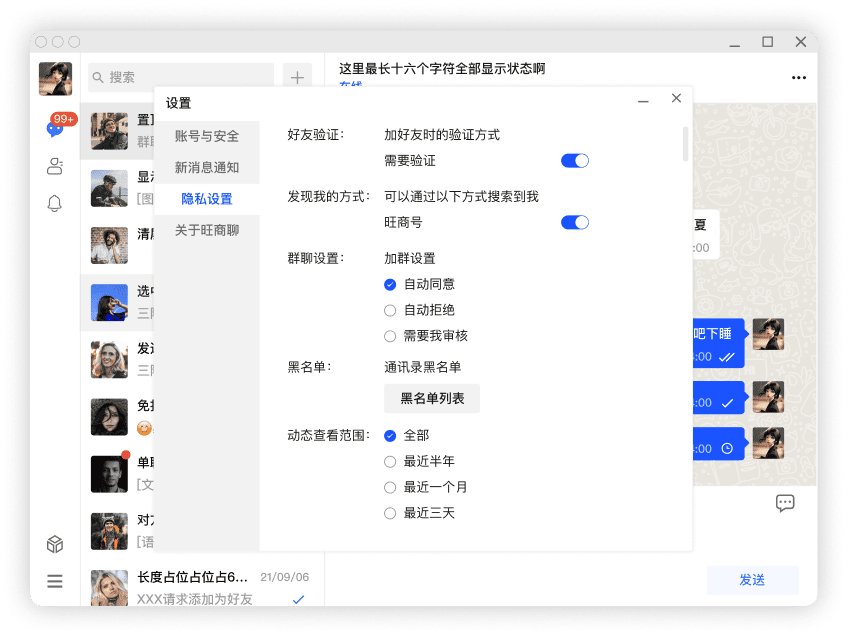Select 自动拒绝 for group join requests
The image size is (848, 636).
390,310
